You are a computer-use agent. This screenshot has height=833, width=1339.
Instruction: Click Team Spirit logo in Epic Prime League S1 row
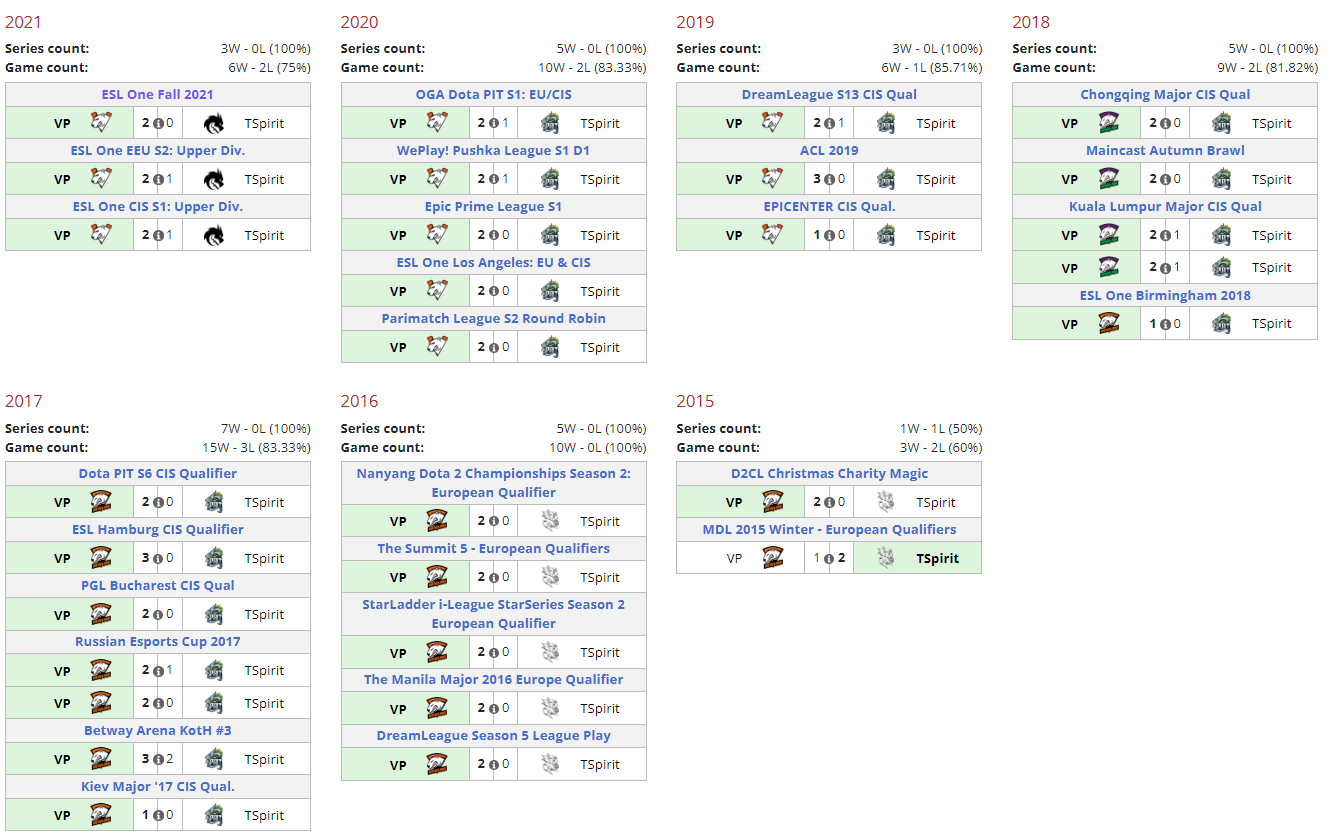[x=550, y=235]
